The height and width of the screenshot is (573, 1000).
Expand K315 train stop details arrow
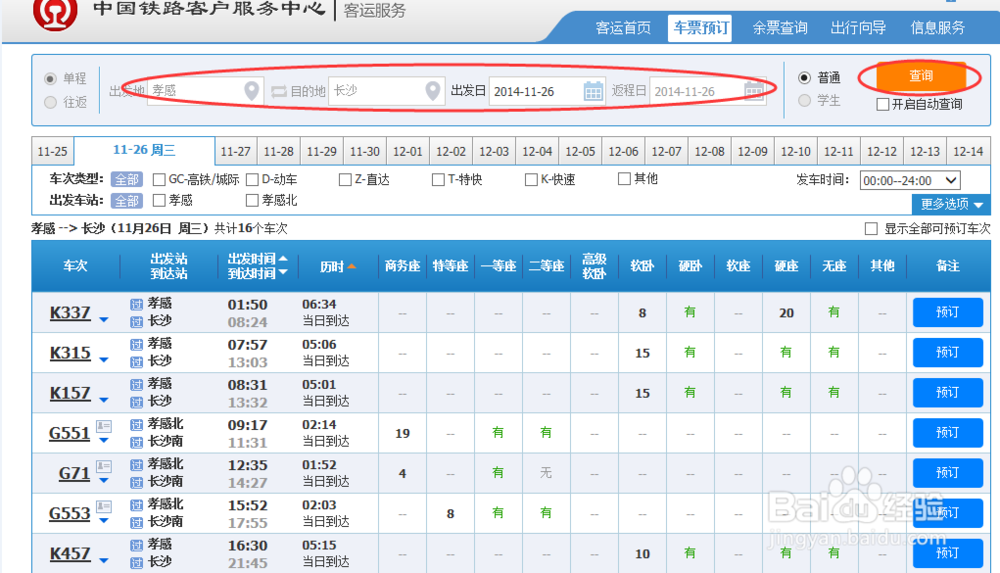(104, 360)
